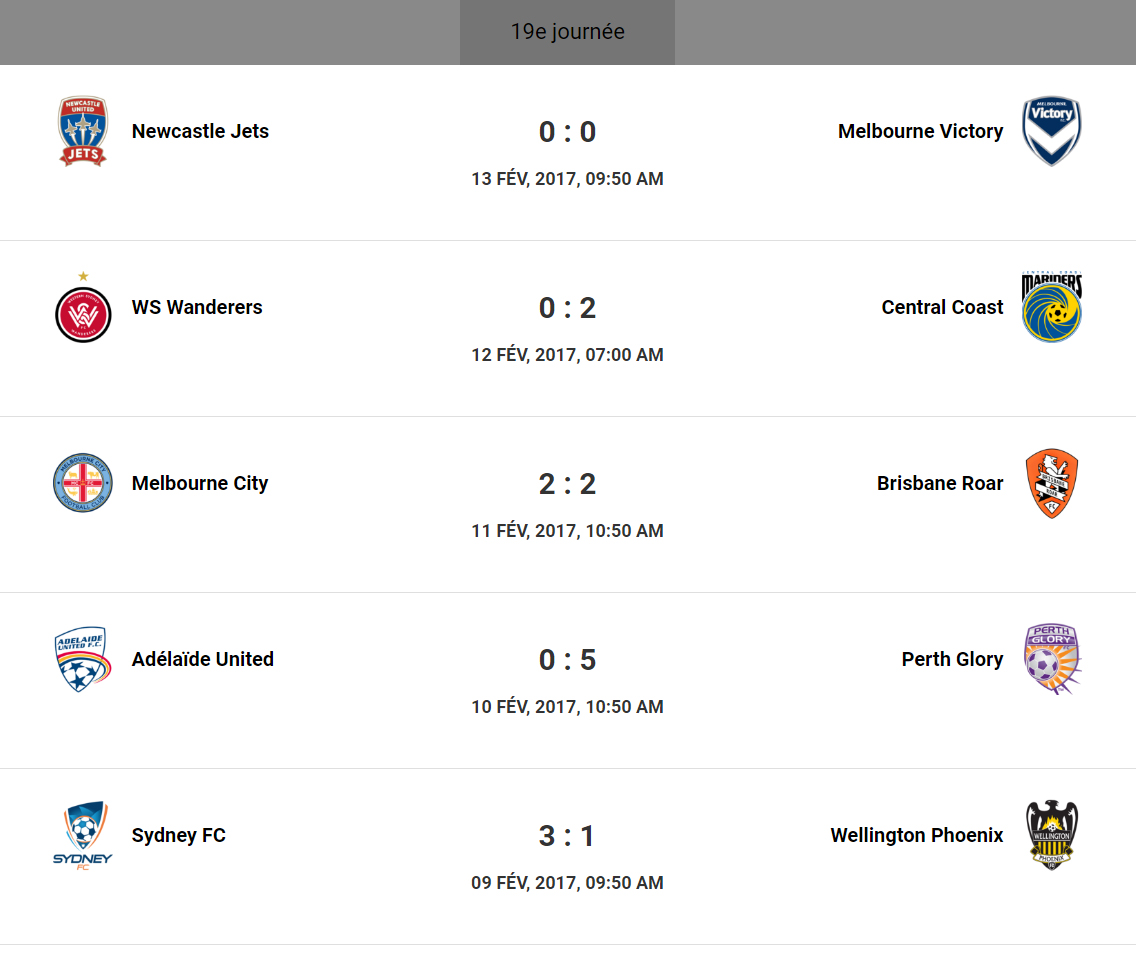Select the 19e journée tab
Screen dimensions: 1136x954
(567, 32)
